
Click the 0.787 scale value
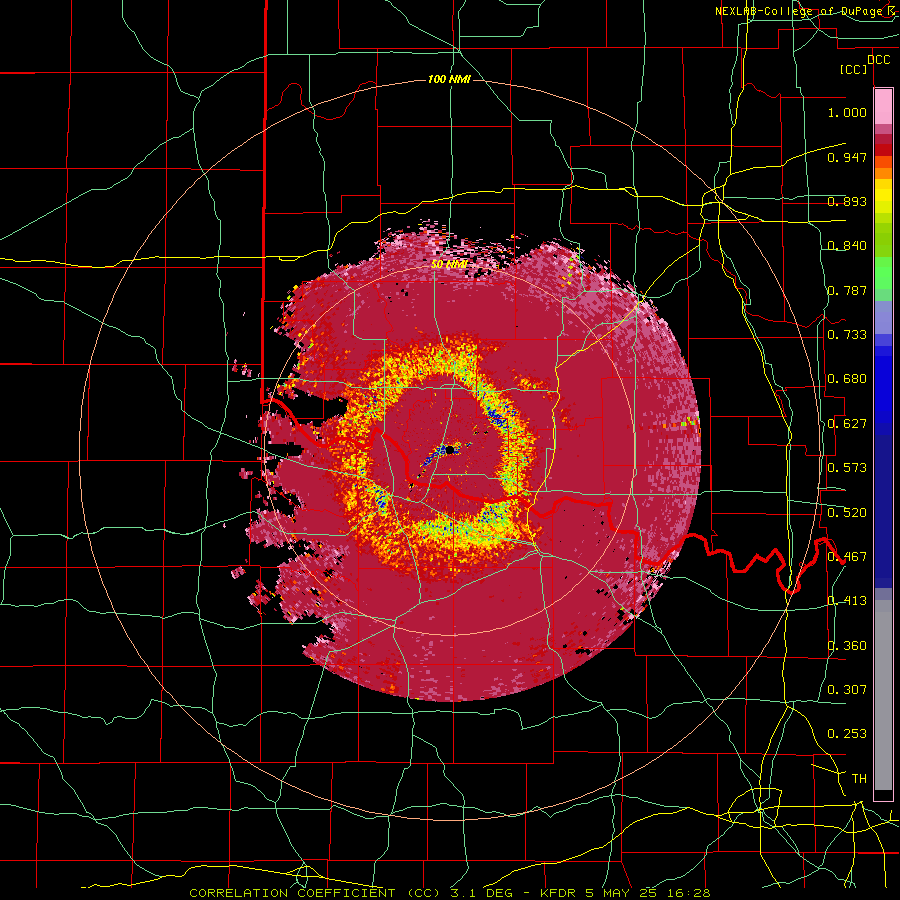[x=847, y=290]
